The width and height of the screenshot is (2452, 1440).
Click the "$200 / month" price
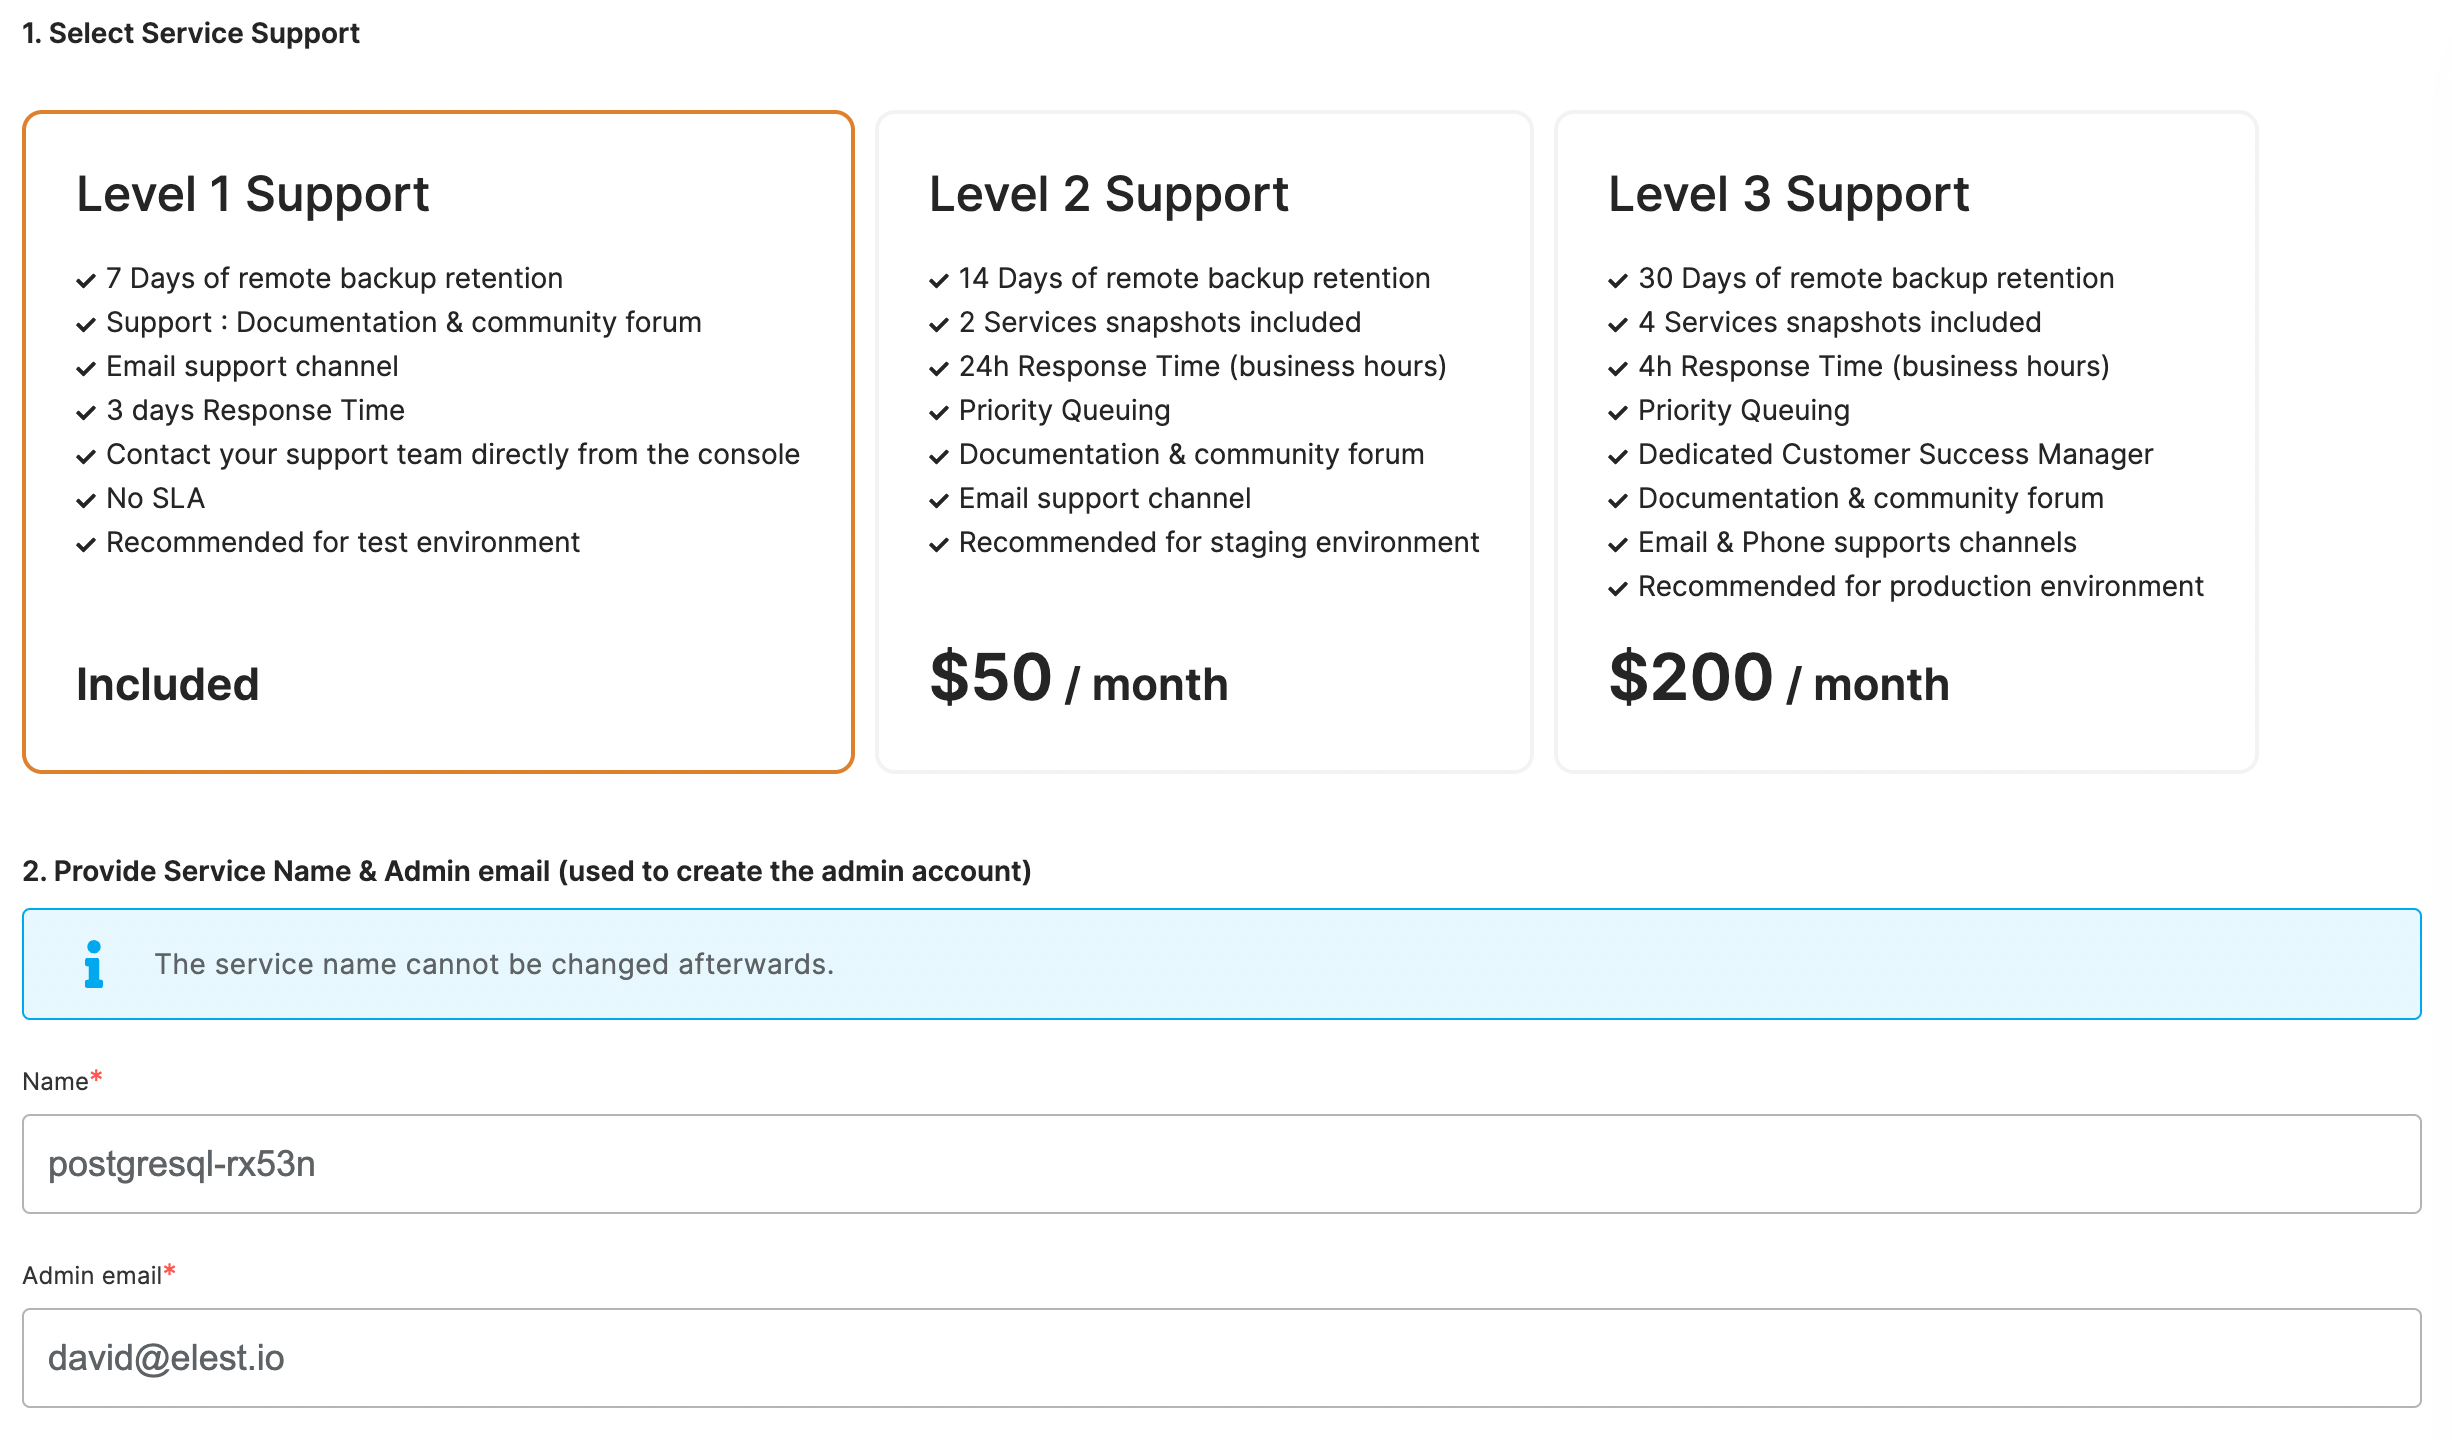(x=1778, y=680)
